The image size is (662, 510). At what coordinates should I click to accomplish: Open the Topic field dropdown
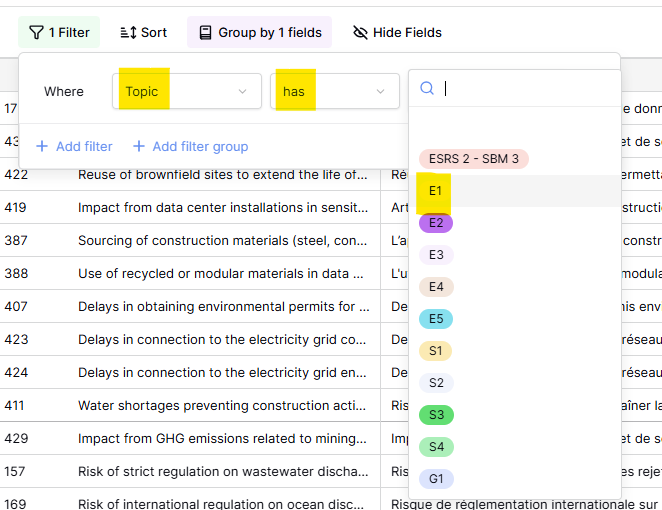tap(185, 91)
